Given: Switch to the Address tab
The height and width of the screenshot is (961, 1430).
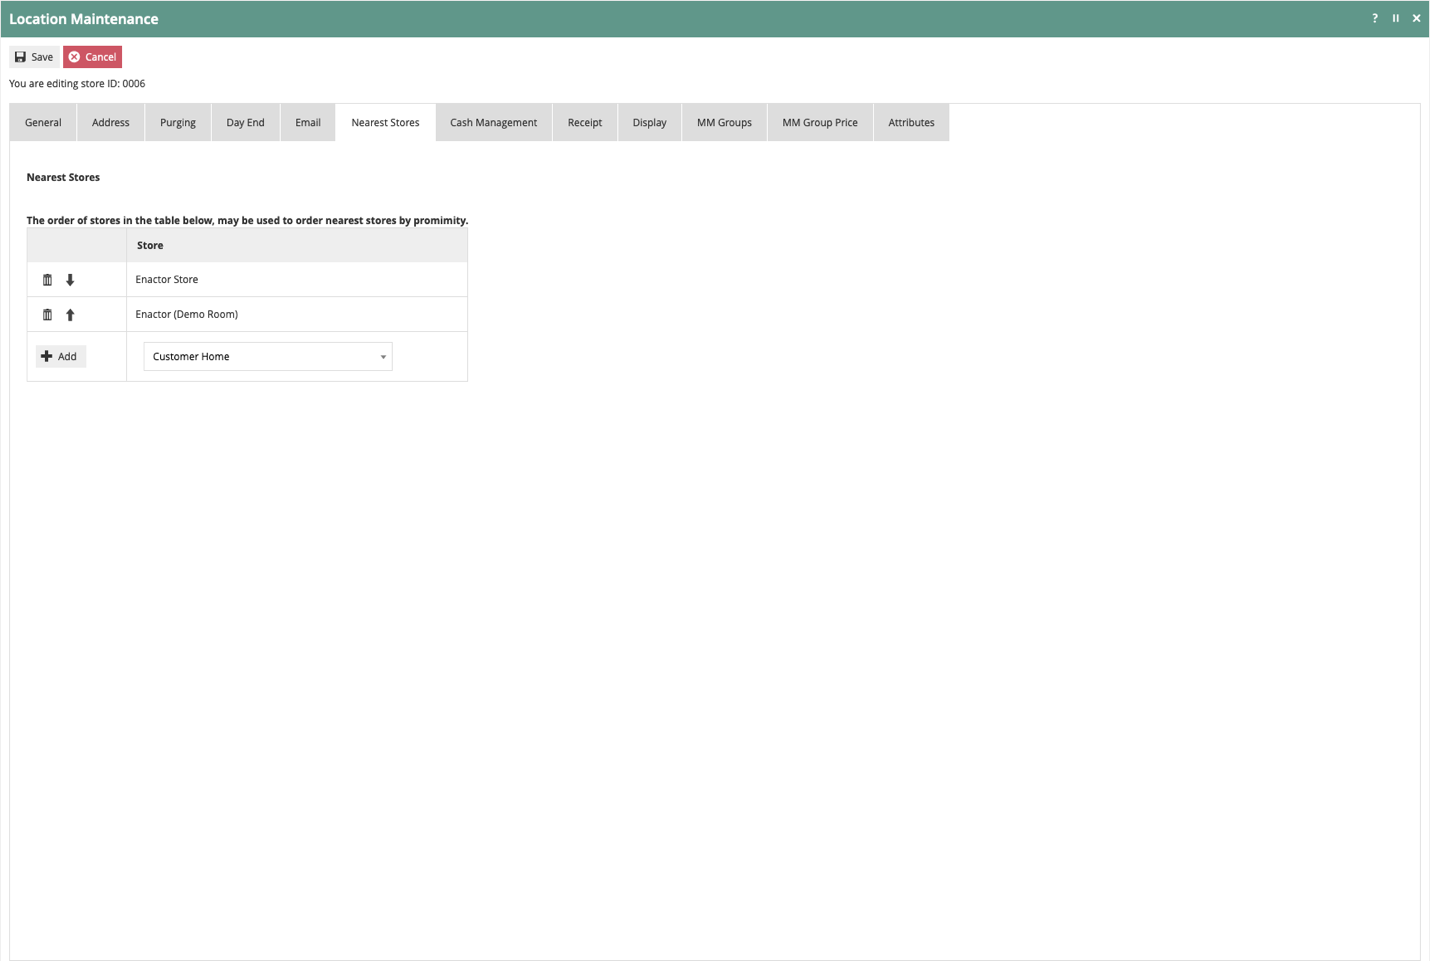Looking at the screenshot, I should tap(111, 123).
